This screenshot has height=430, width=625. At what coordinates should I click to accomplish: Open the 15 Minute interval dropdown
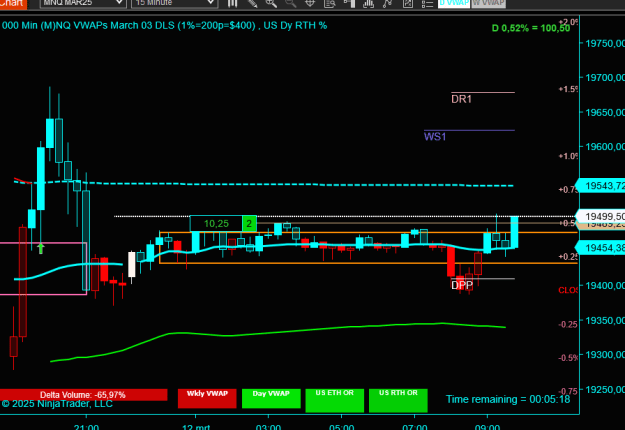(174, 3)
